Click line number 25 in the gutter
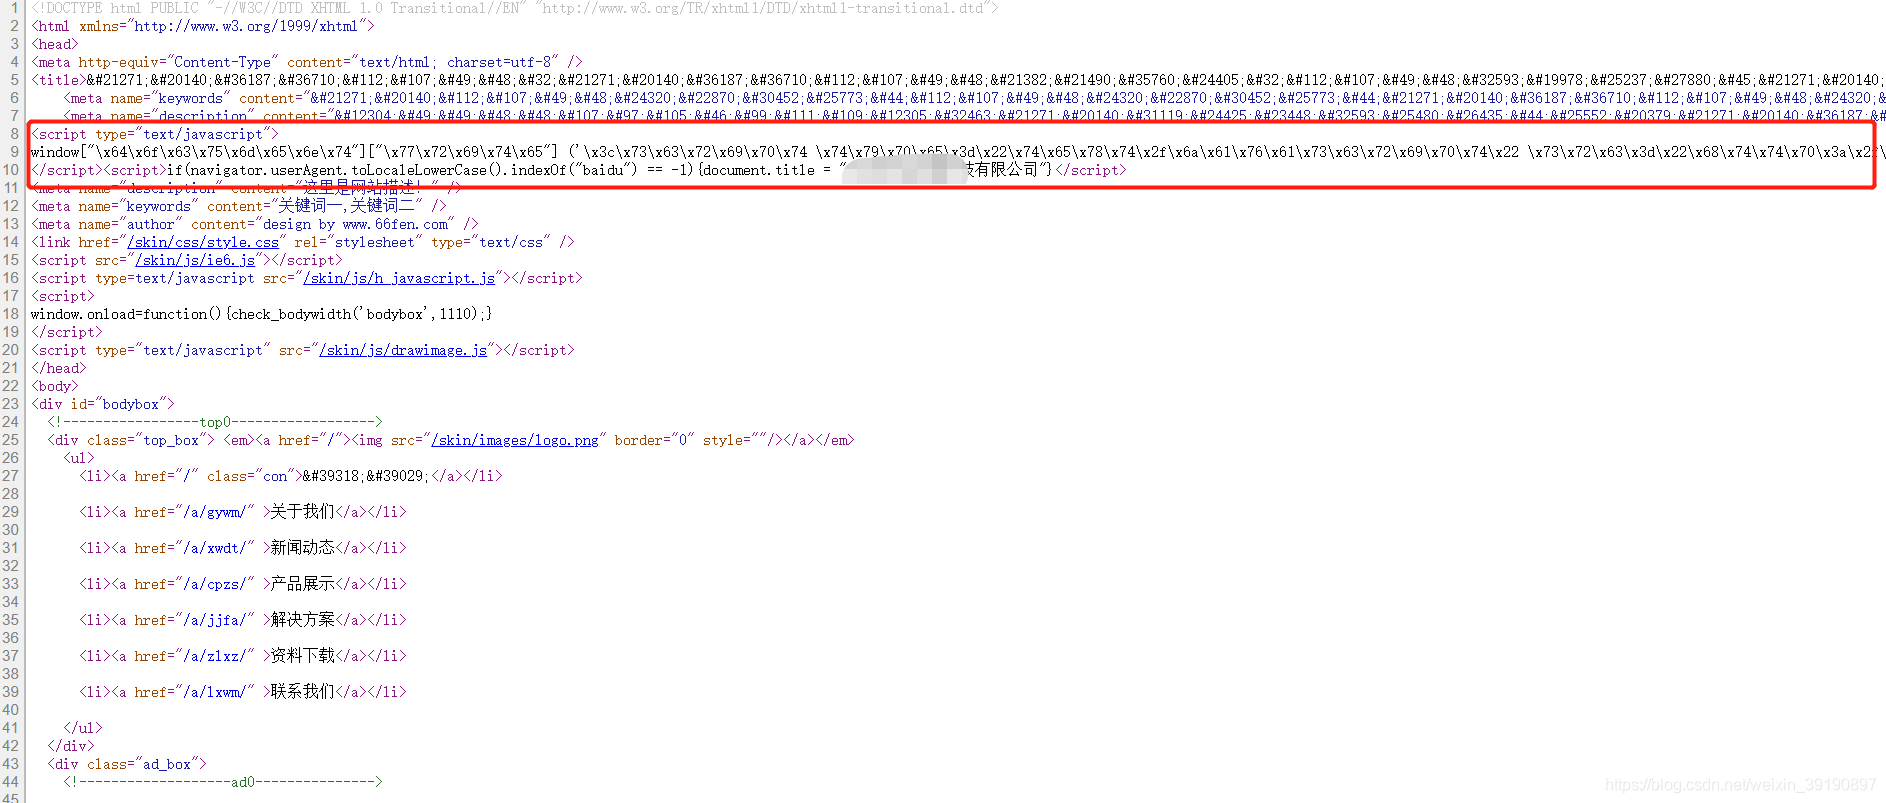Image resolution: width=1886 pixels, height=803 pixels. pyautogui.click(x=11, y=440)
